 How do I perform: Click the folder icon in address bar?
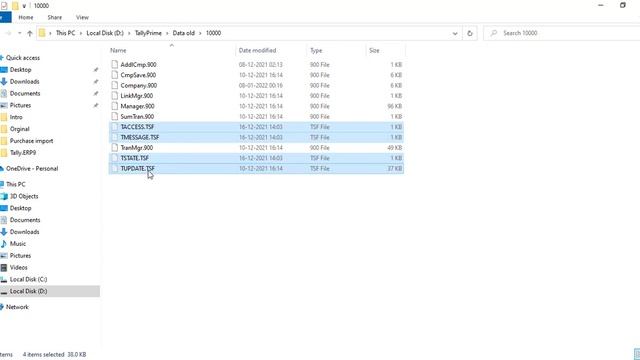42,33
